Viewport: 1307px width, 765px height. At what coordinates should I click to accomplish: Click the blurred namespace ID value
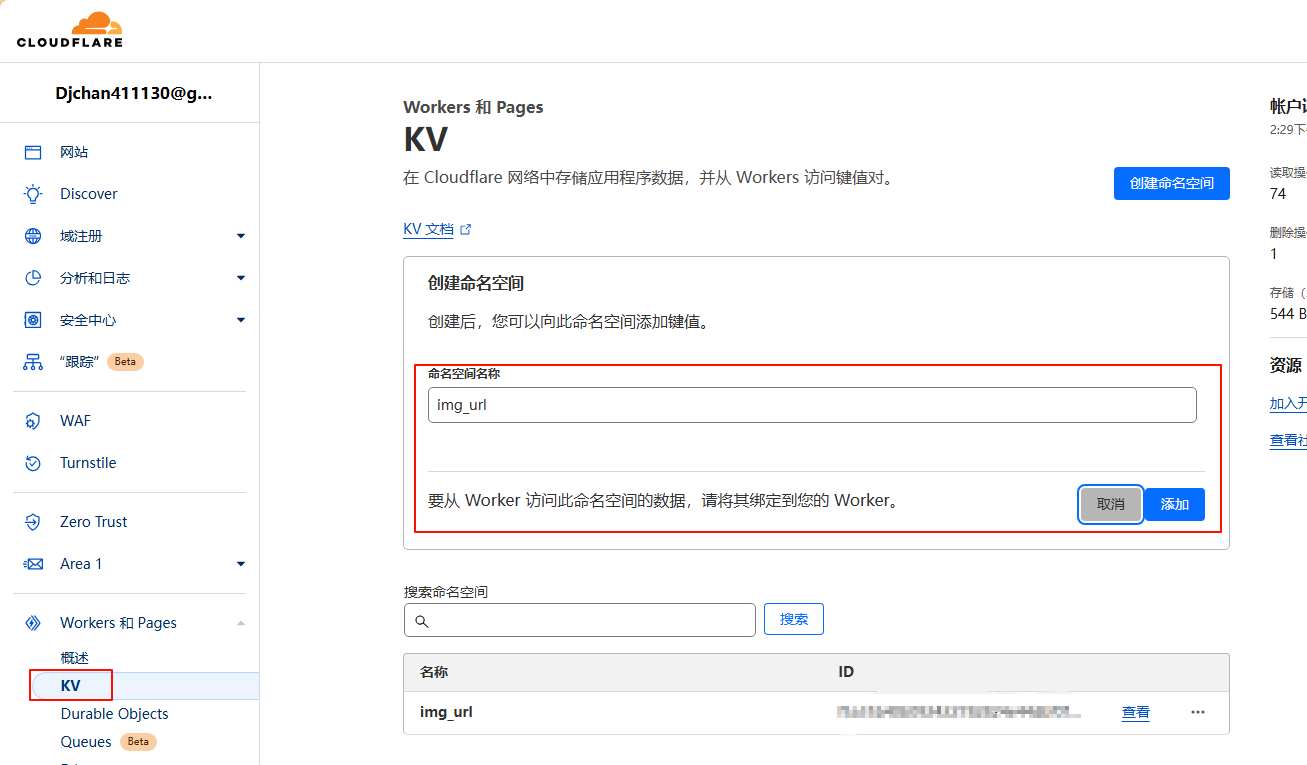point(960,713)
